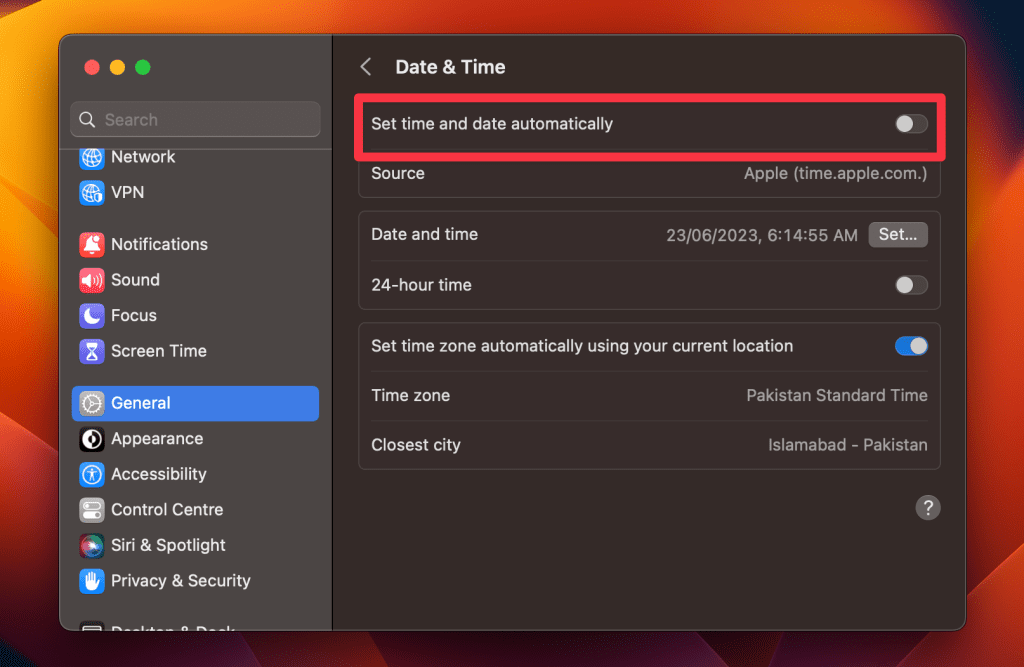This screenshot has height=667, width=1024.
Task: Open Appearance settings in sidebar
Action: (157, 439)
